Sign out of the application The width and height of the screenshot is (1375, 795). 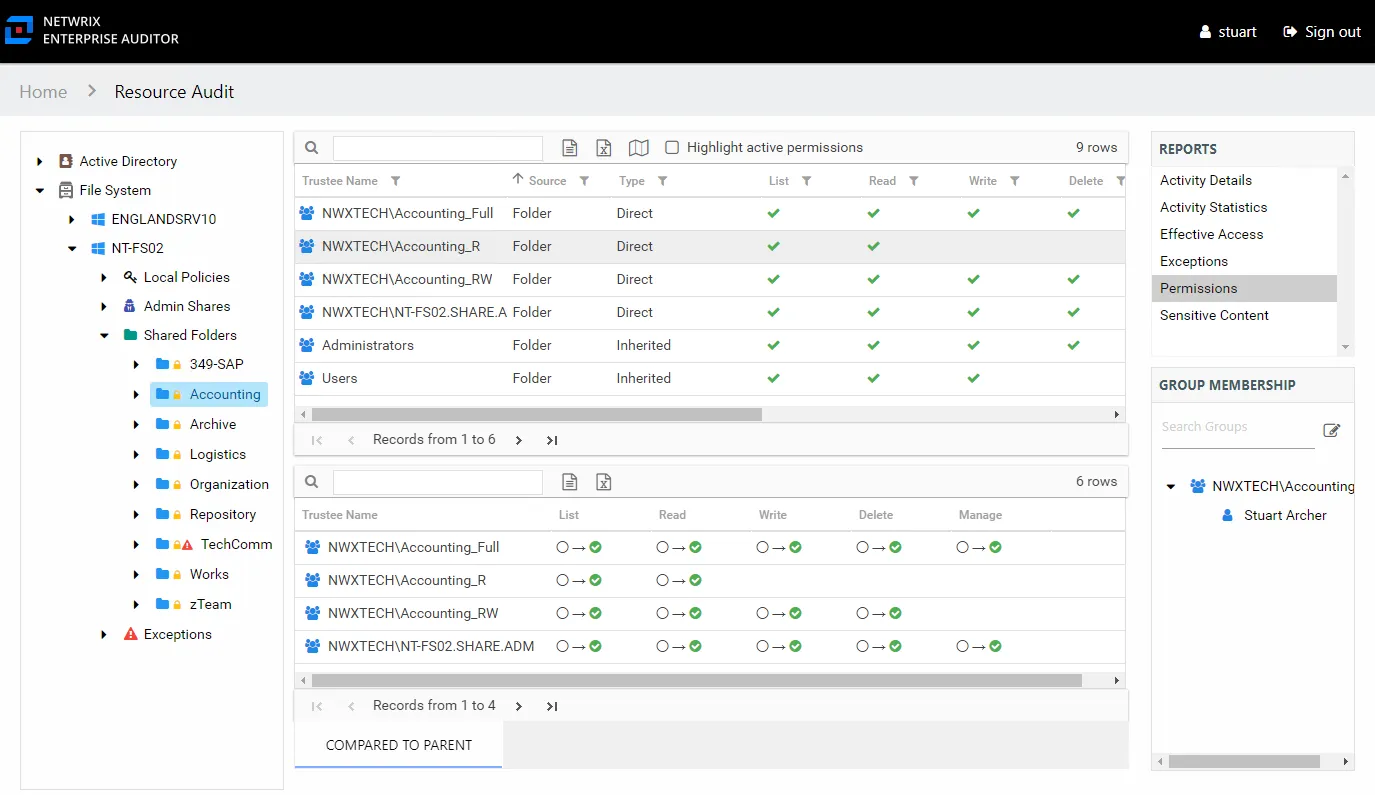(1322, 32)
